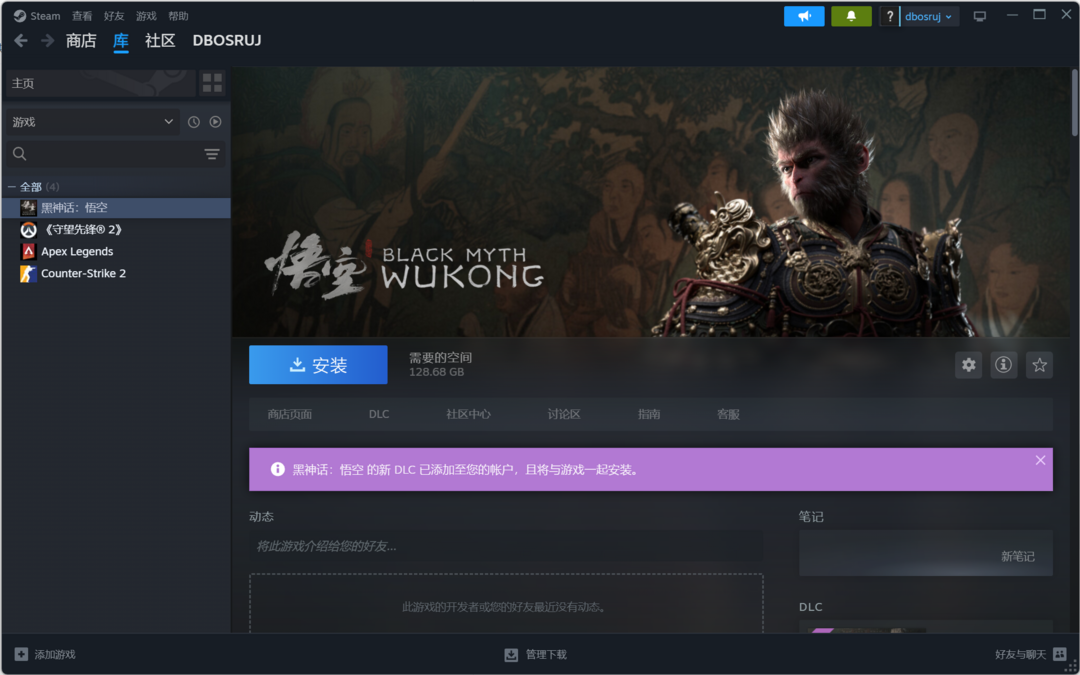Switch to the 库 tab
The image size is (1080, 675).
[x=121, y=41]
